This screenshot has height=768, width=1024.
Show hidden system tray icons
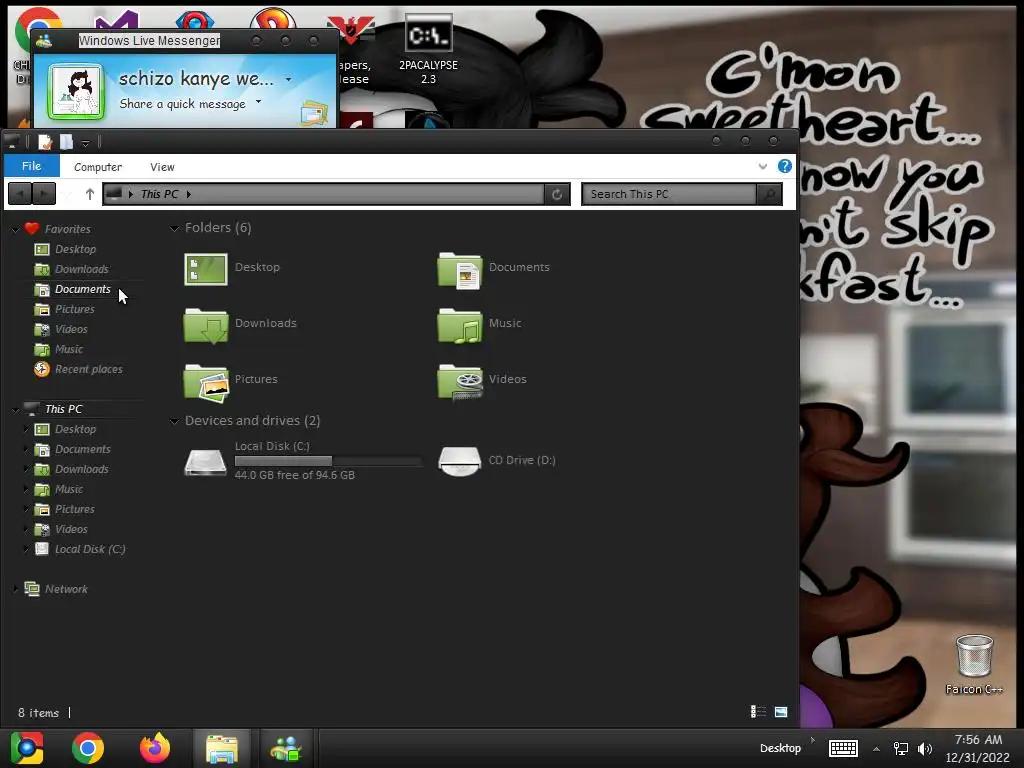pos(876,749)
